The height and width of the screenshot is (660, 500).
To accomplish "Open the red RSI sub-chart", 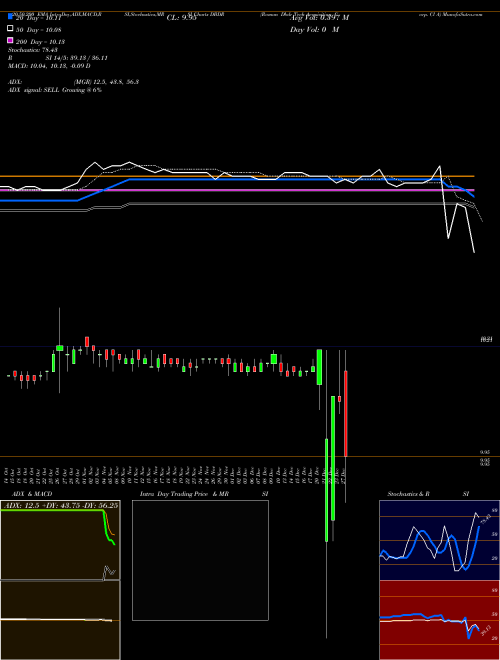I will pyautogui.click(x=439, y=620).
